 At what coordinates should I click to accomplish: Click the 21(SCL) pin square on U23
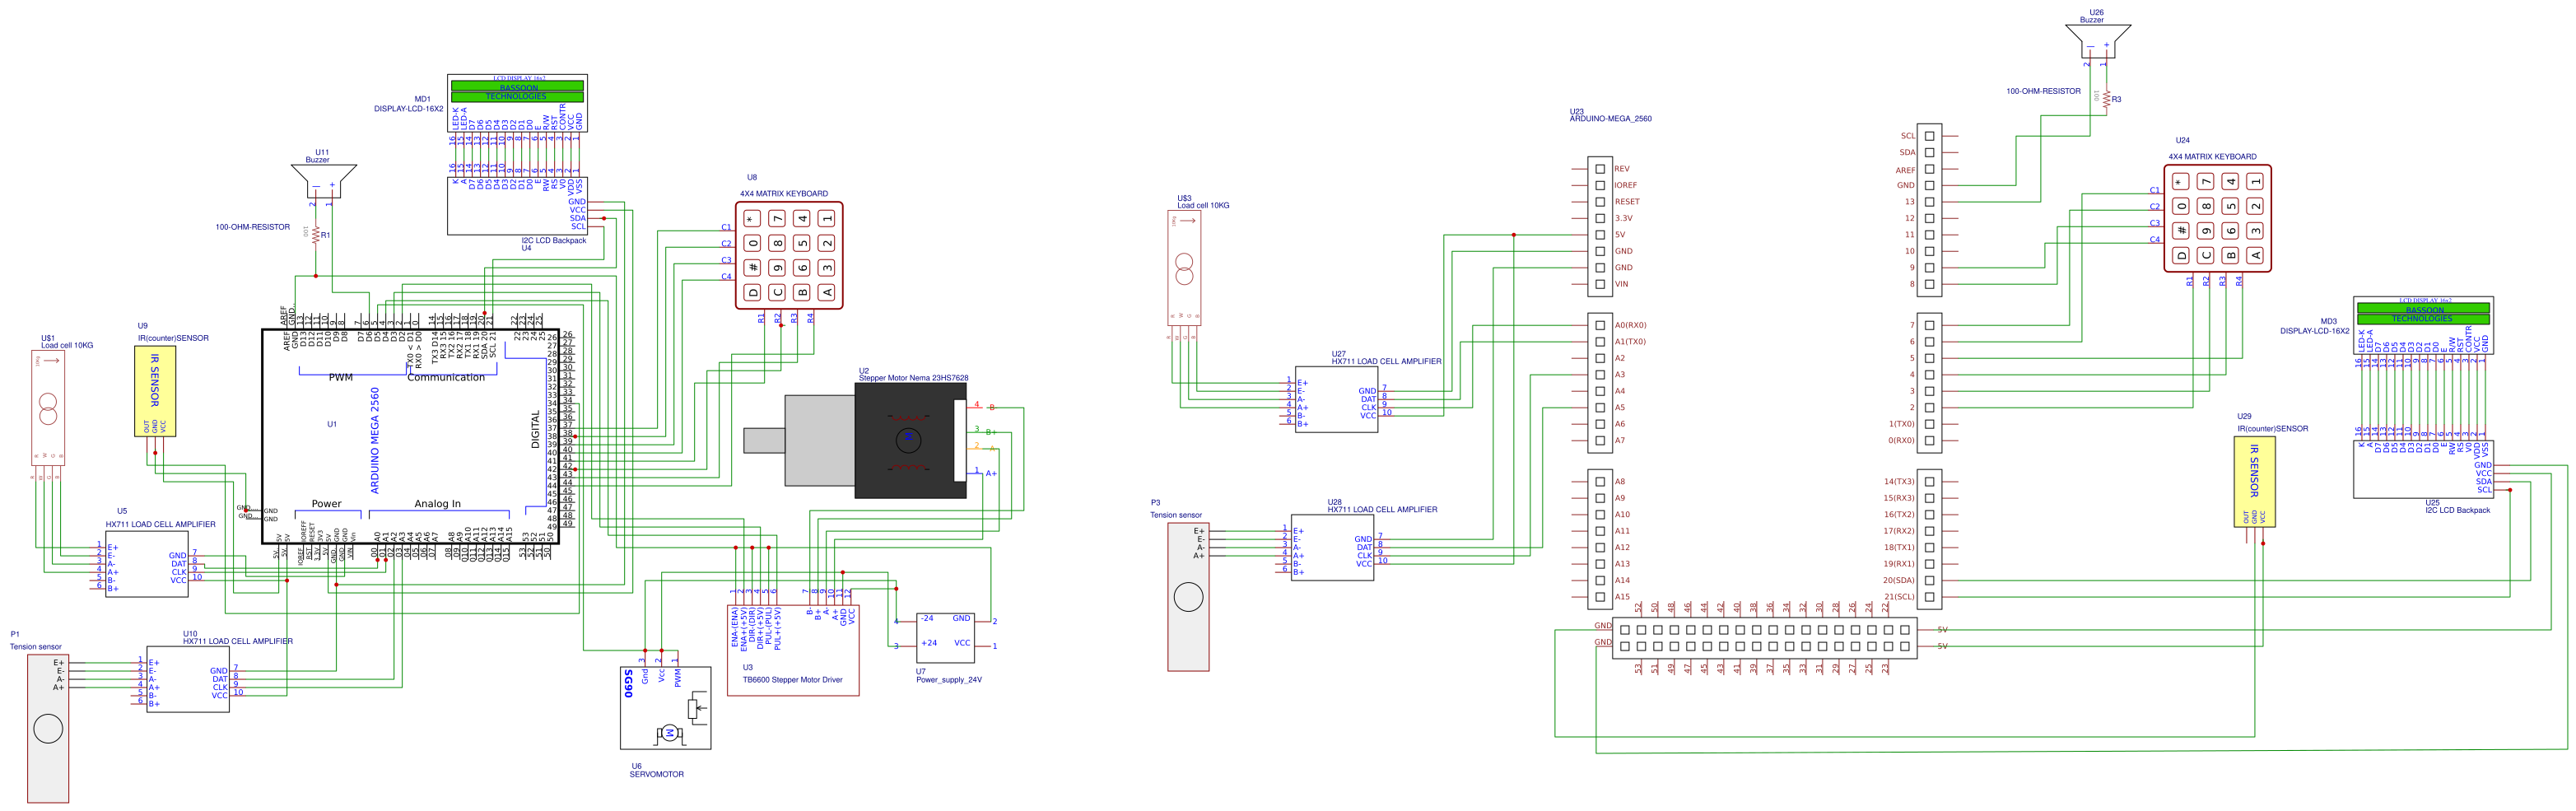tap(1929, 597)
